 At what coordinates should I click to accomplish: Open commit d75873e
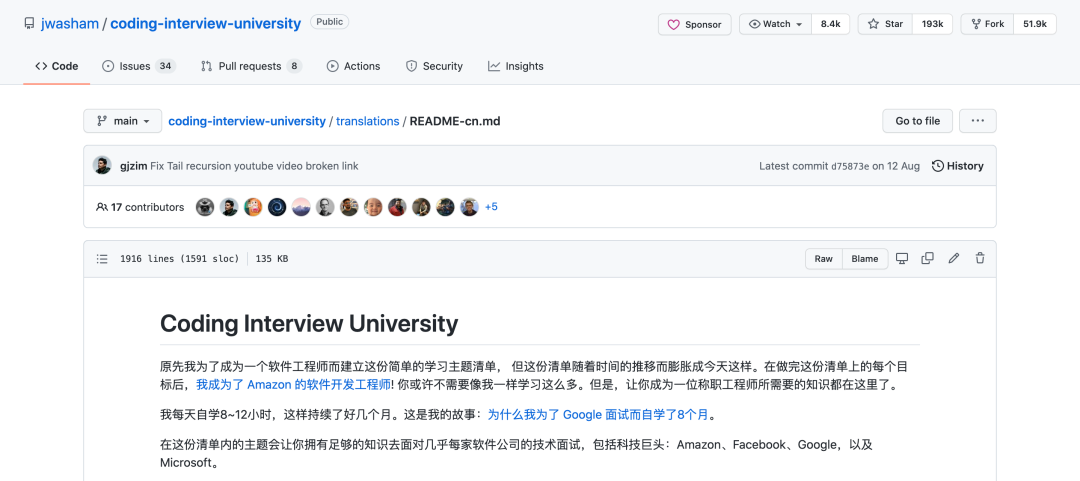pyautogui.click(x=850, y=166)
